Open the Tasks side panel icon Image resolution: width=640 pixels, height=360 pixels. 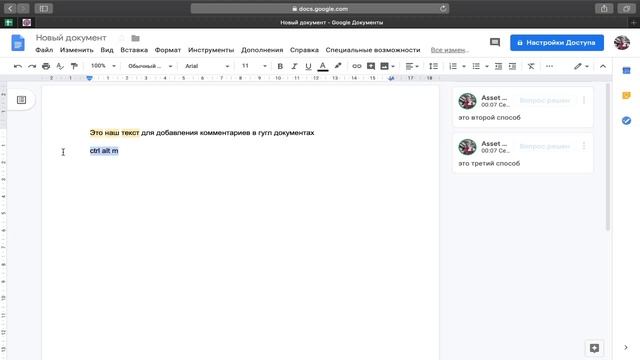[627, 120]
